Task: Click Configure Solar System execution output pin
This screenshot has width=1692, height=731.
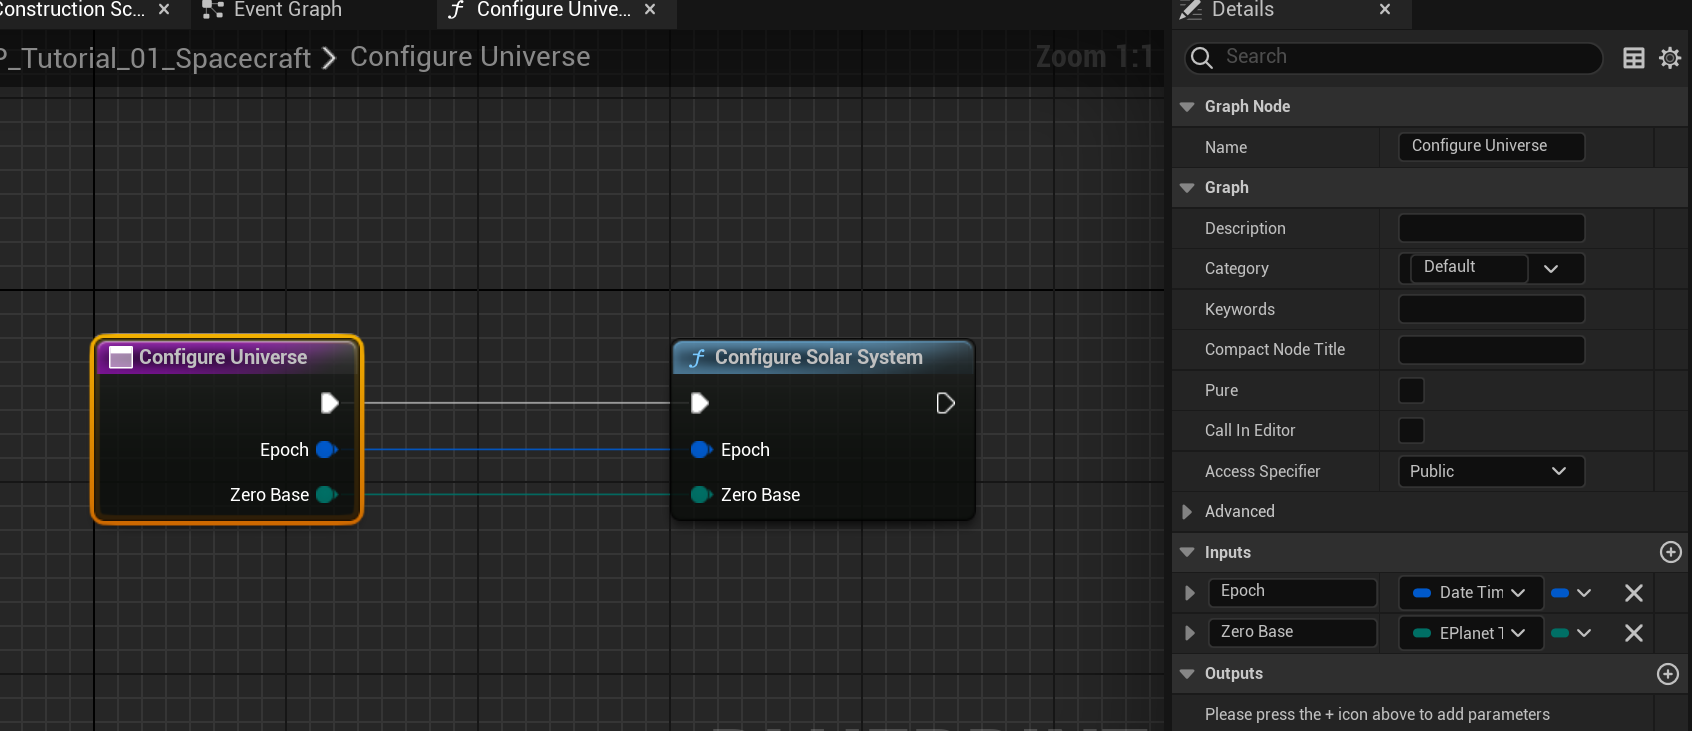Action: click(x=945, y=403)
